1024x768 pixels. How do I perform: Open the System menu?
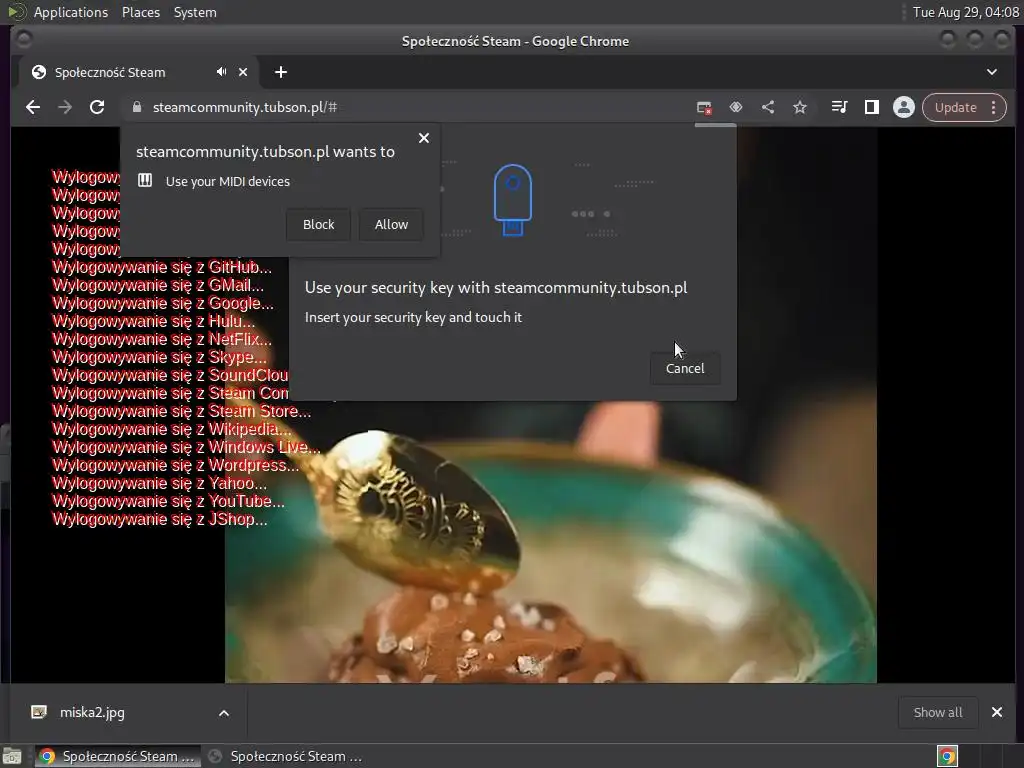195,12
